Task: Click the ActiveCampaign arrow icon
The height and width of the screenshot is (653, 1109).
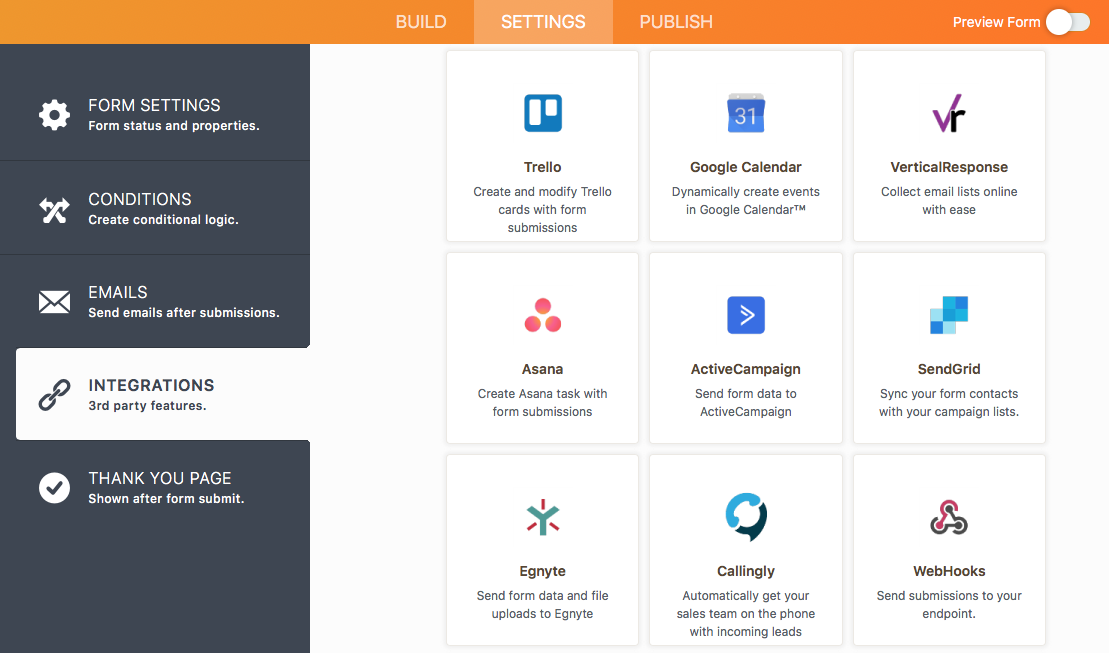Action: (x=745, y=315)
